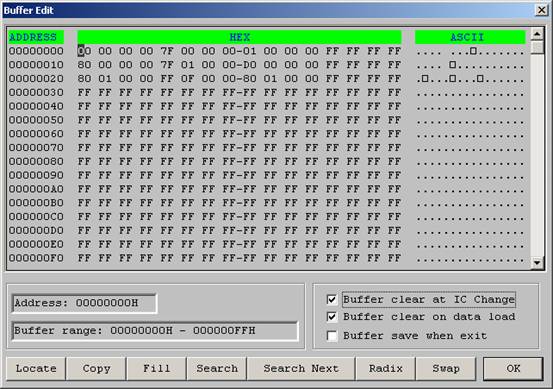
Task: Click address row 000000C0
Action: [x=267, y=217]
